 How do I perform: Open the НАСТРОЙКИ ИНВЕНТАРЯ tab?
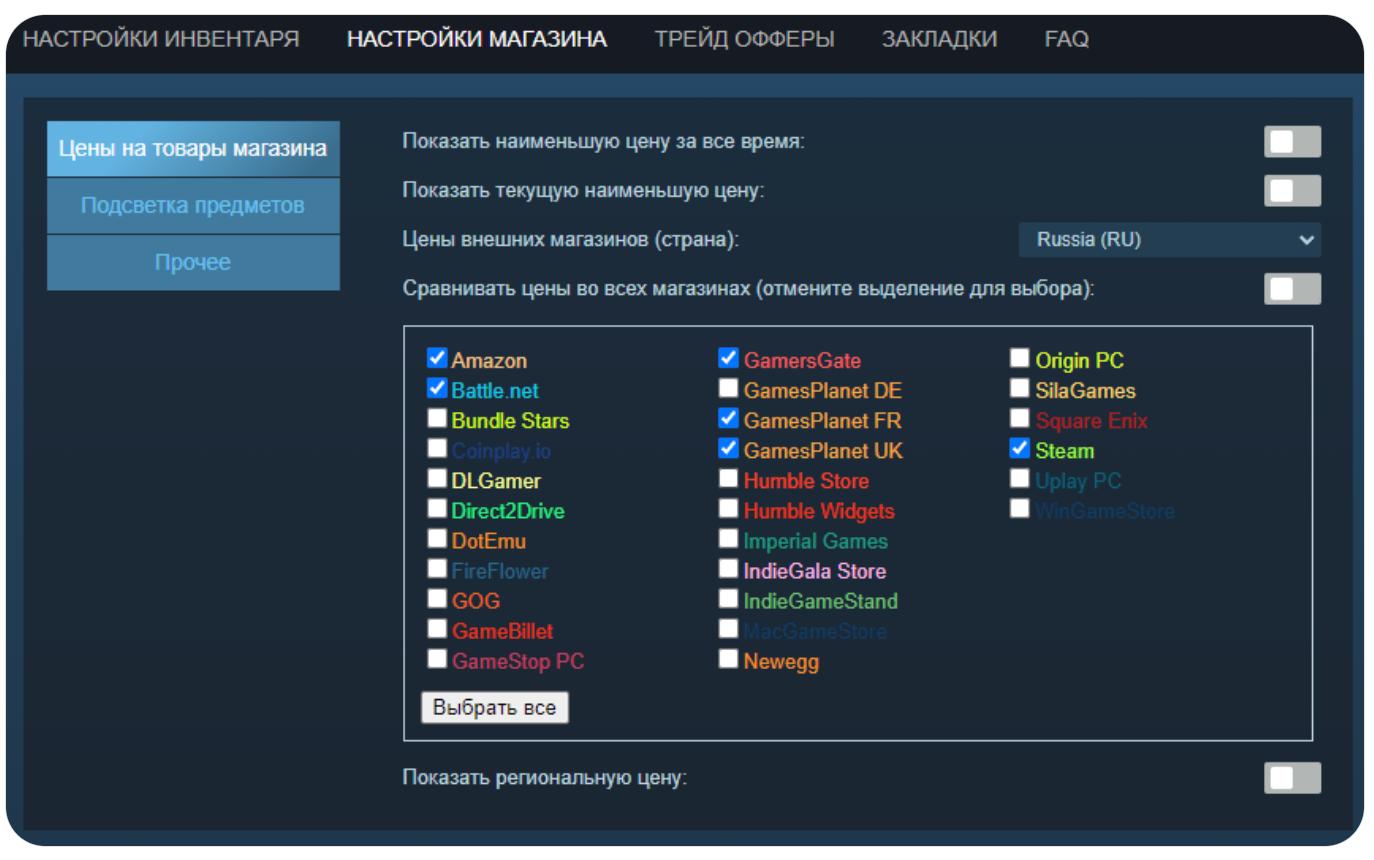tap(161, 39)
